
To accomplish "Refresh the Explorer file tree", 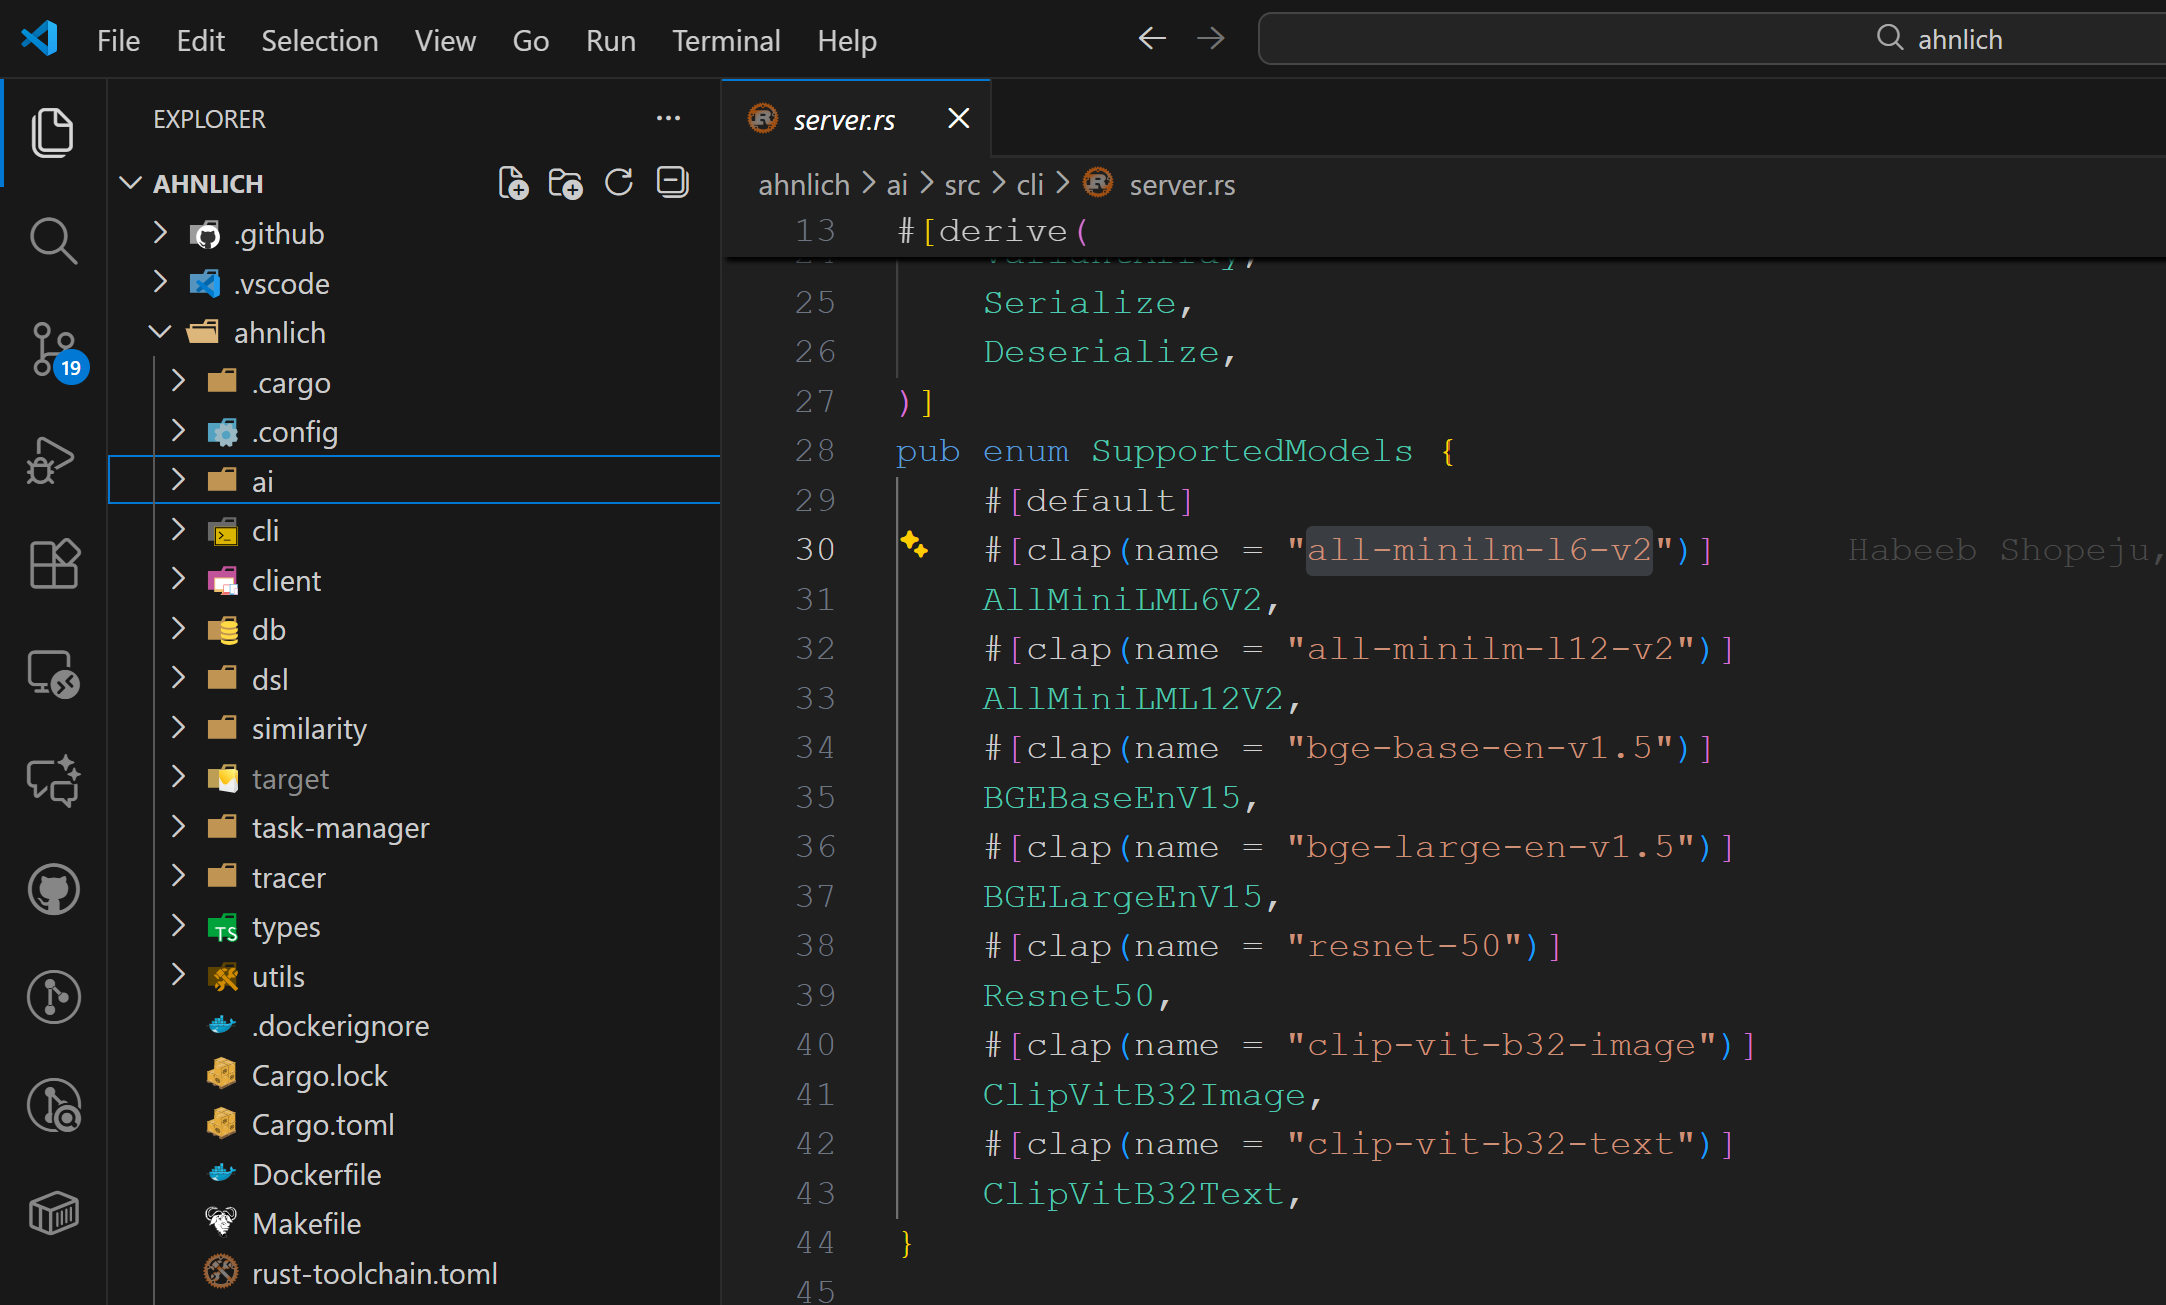I will (x=619, y=183).
